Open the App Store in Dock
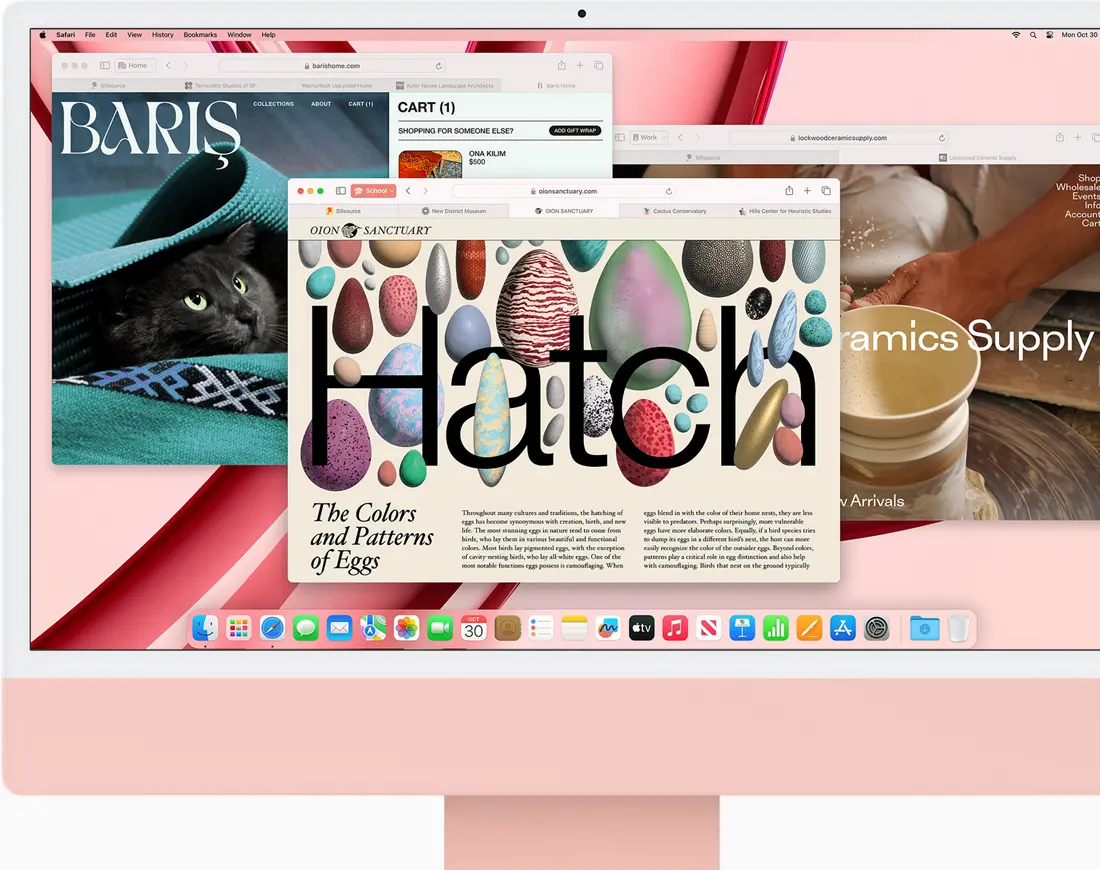Viewport: 1100px width, 870px height. click(843, 628)
